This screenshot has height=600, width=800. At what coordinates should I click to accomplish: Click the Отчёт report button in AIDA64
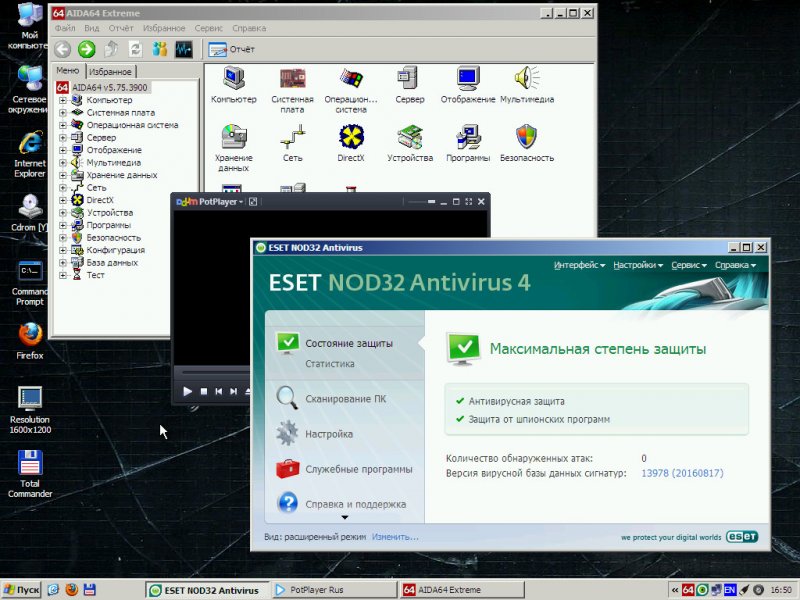(231, 49)
